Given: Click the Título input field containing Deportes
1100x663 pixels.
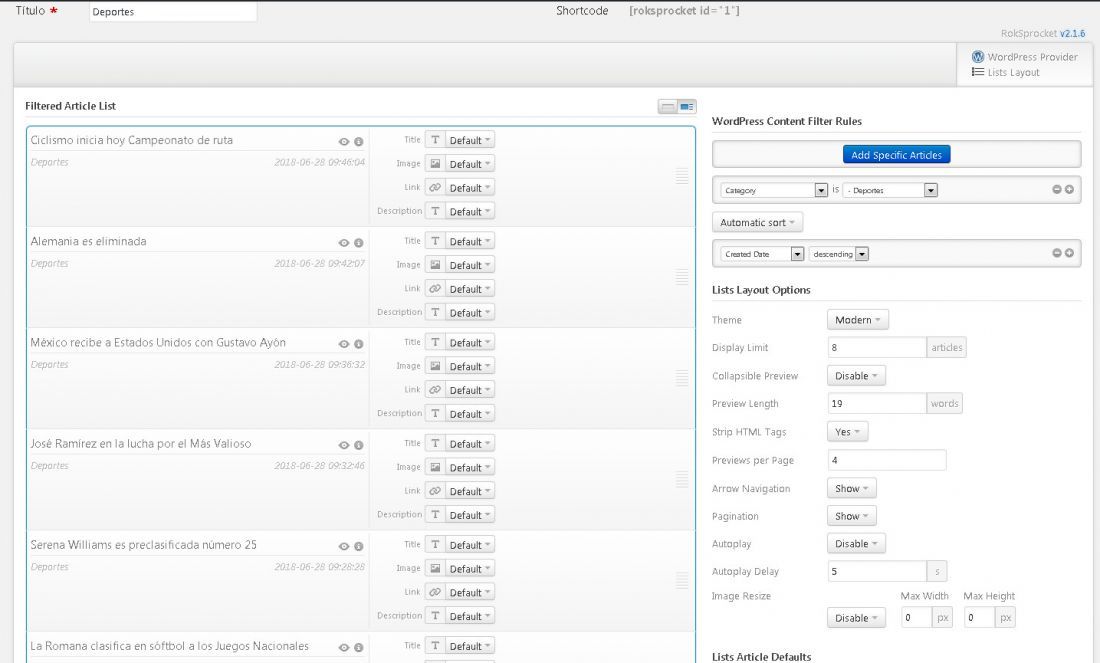Looking at the screenshot, I should click(173, 12).
